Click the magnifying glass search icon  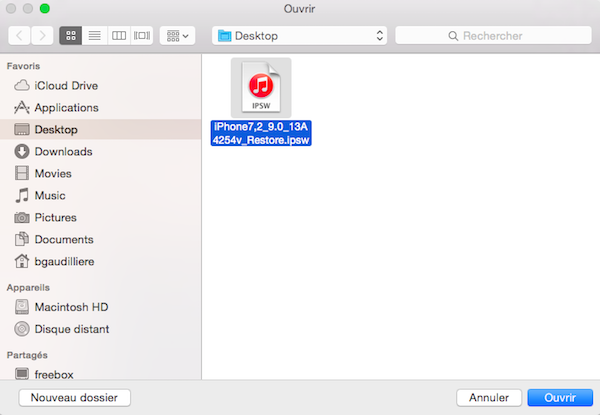tap(453, 36)
